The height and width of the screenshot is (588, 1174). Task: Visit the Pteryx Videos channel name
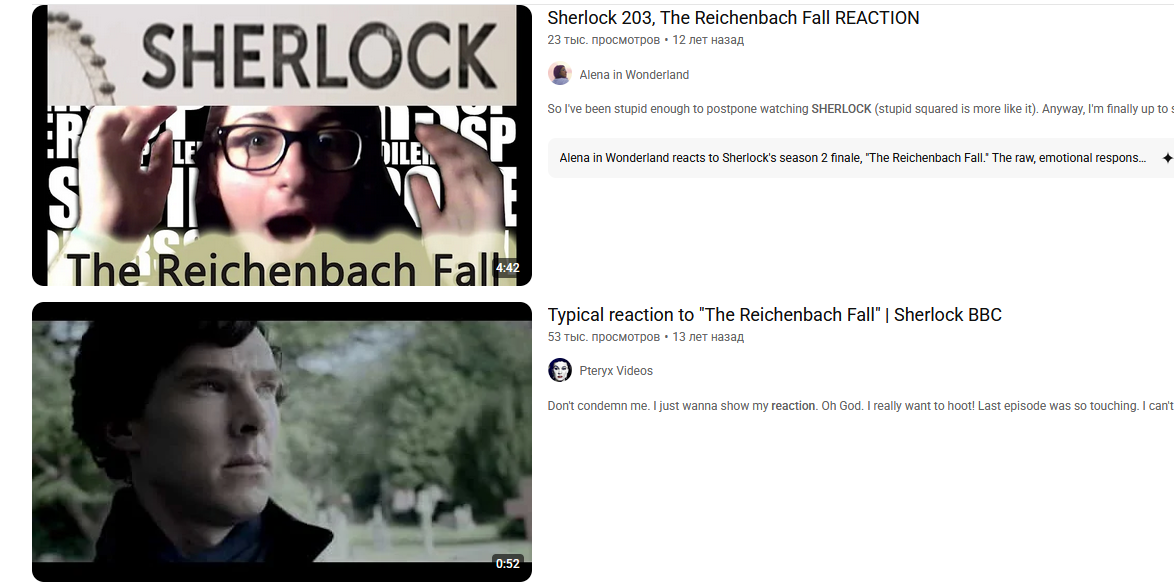point(616,371)
